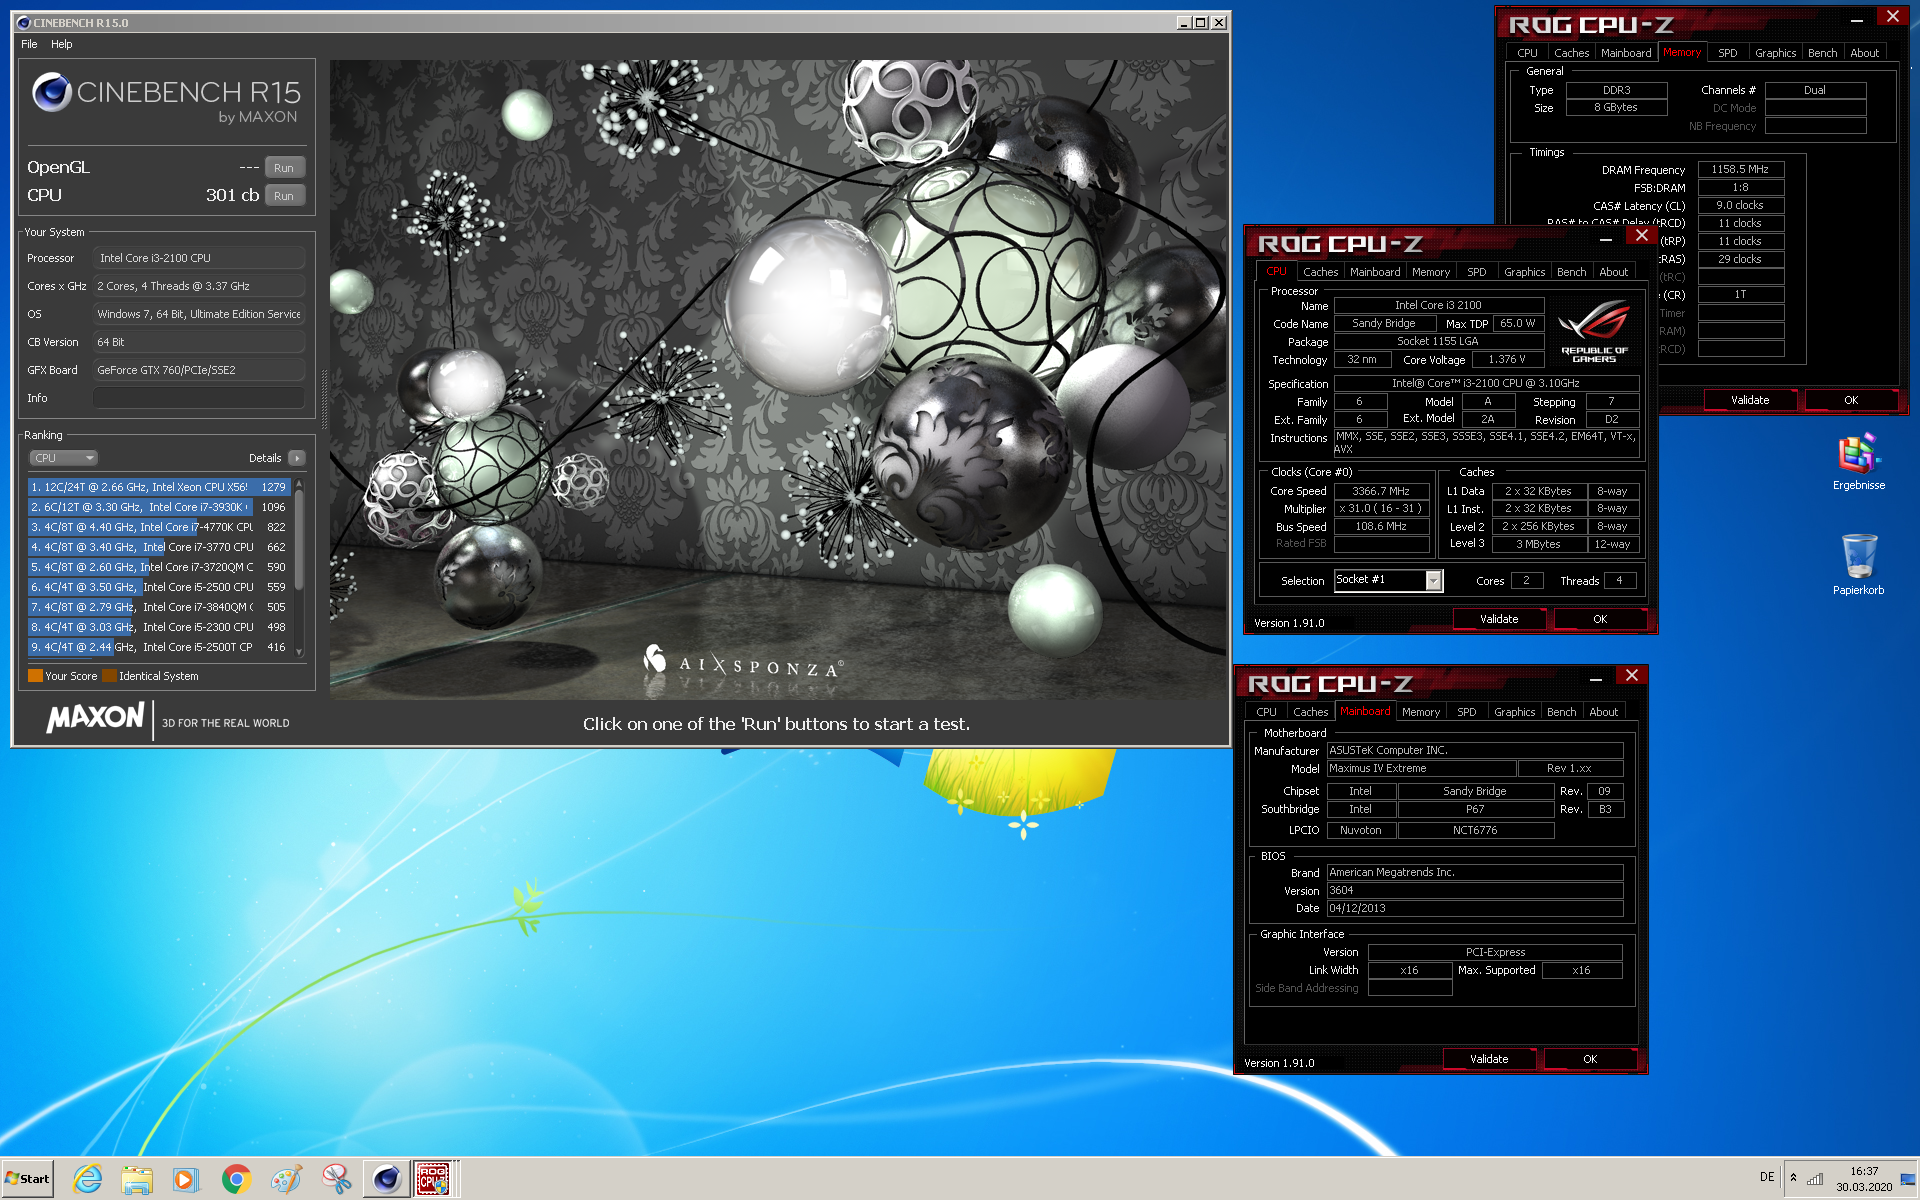Select ranking row Core i5-2300 498

pos(158,627)
